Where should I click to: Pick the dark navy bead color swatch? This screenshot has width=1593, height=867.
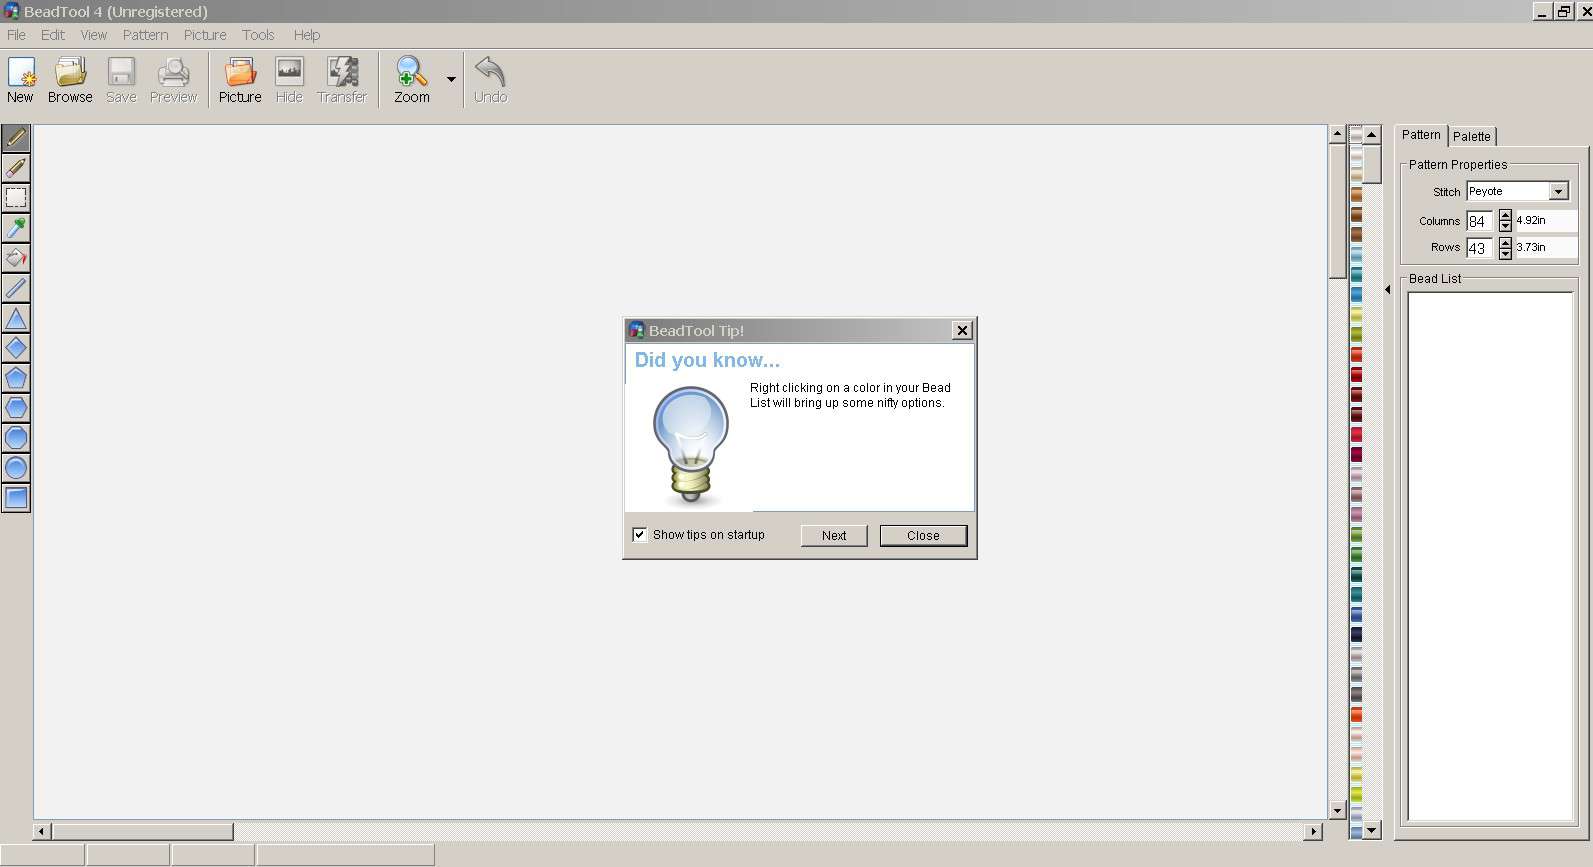(1356, 635)
